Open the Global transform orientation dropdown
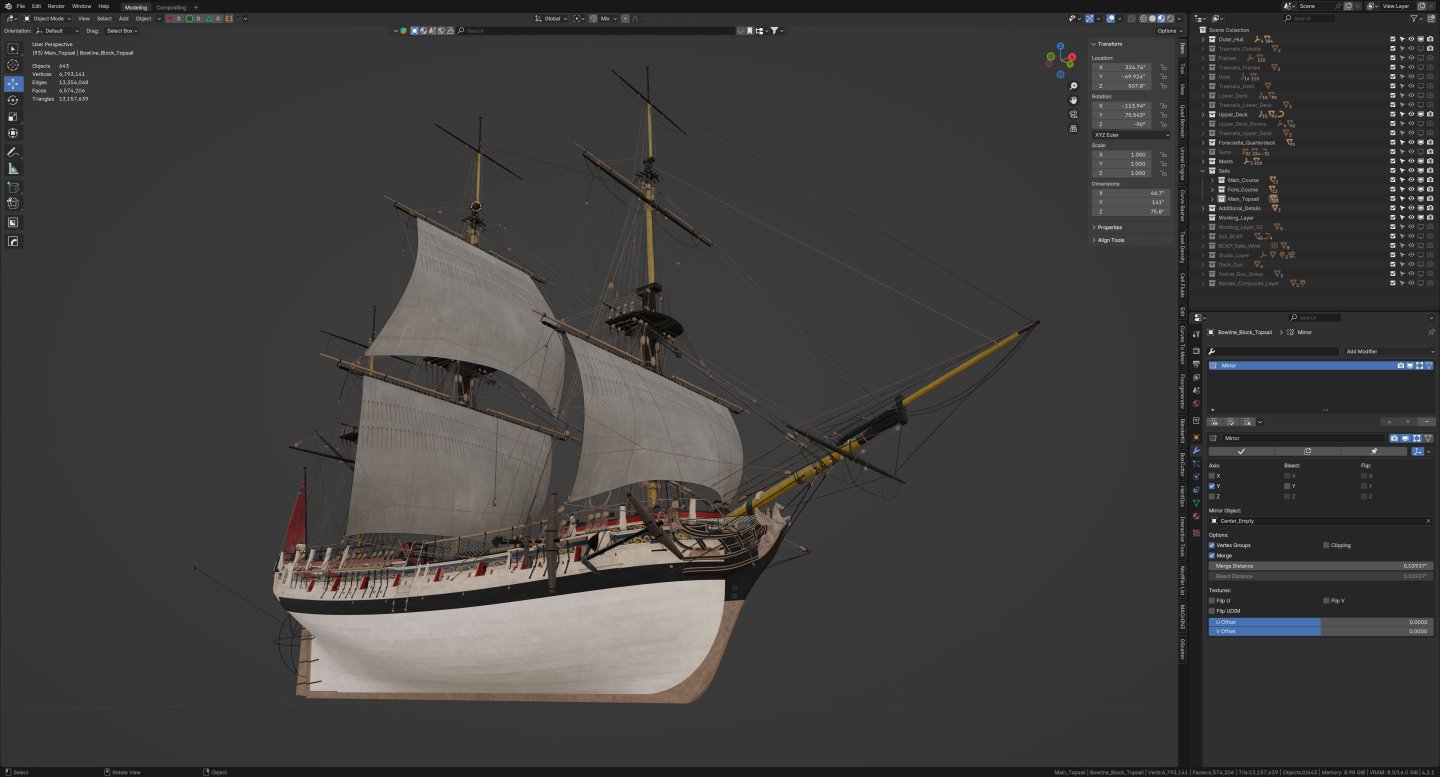 click(x=550, y=18)
